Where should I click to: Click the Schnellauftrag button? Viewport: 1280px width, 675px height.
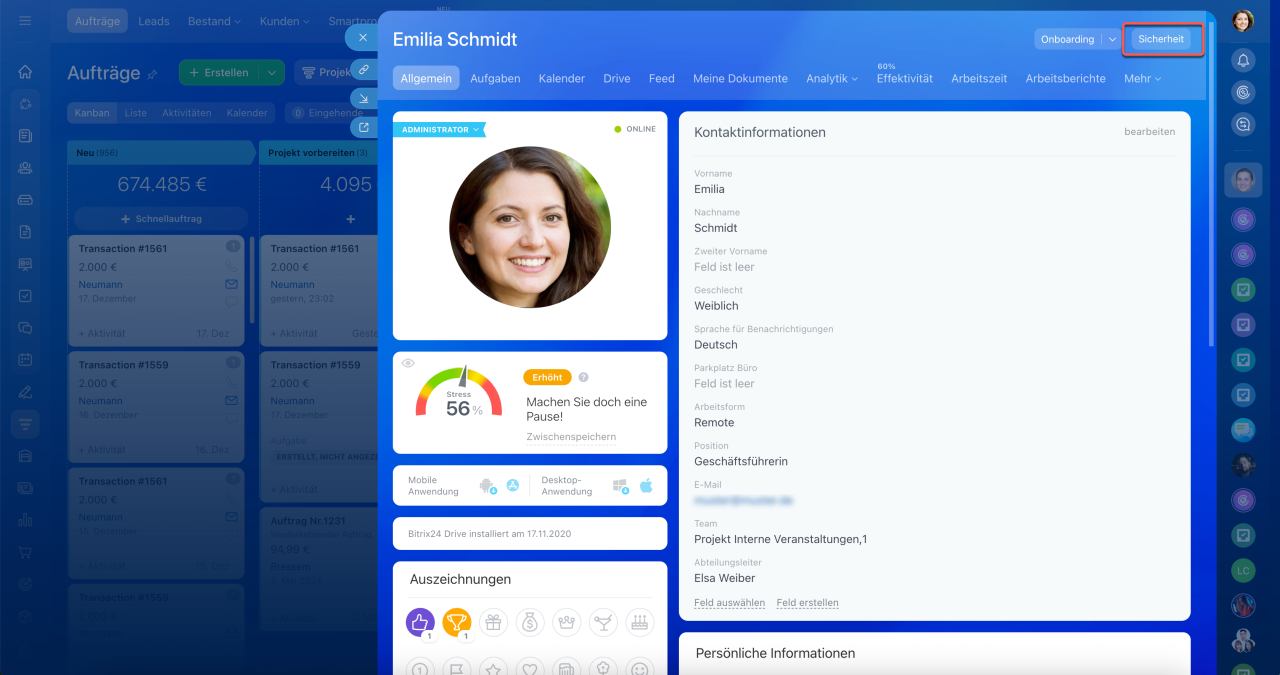pyautogui.click(x=160, y=218)
